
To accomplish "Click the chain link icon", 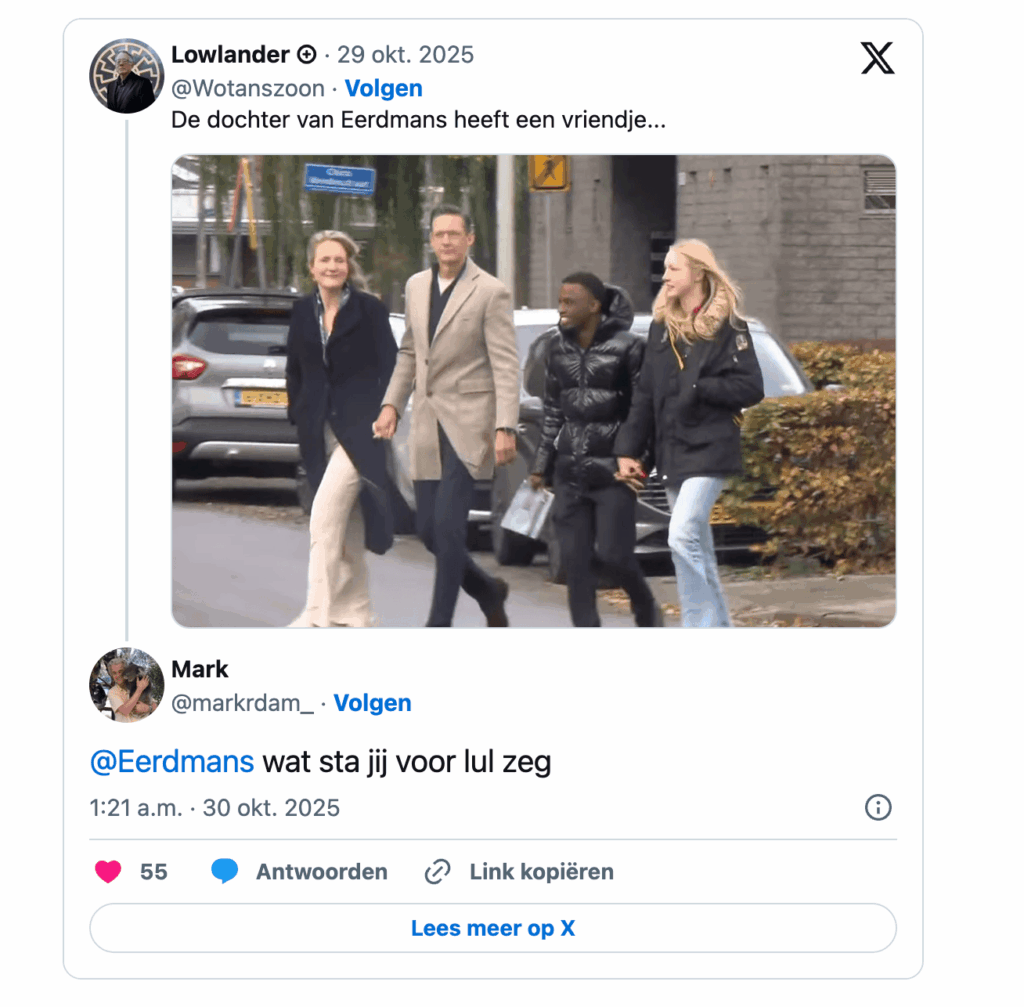I will (x=437, y=872).
